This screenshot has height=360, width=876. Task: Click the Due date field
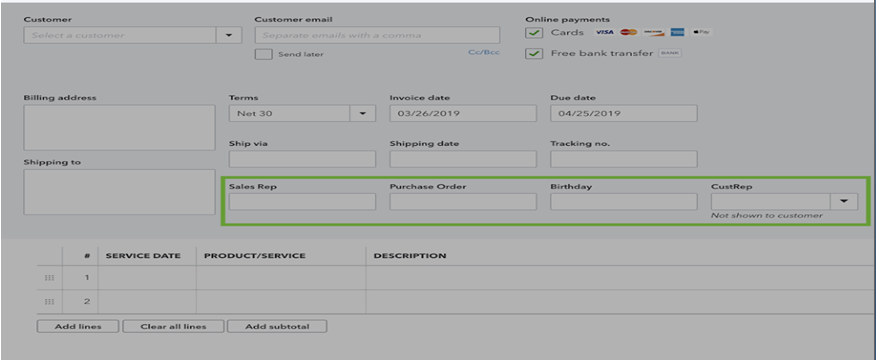click(624, 113)
